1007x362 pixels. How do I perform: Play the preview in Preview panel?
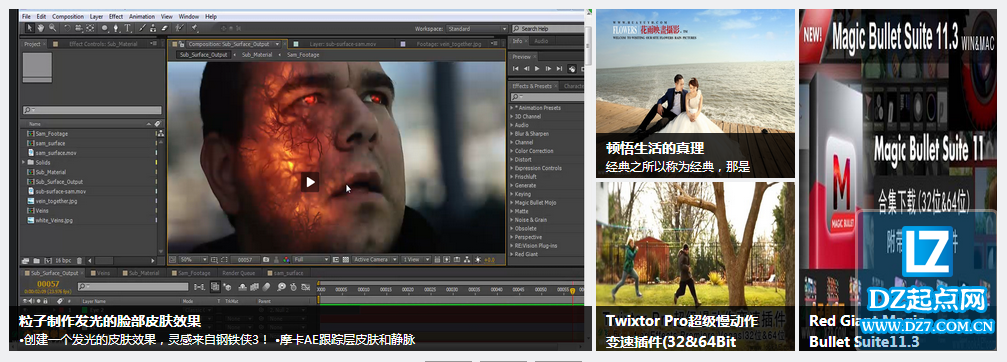tap(537, 69)
